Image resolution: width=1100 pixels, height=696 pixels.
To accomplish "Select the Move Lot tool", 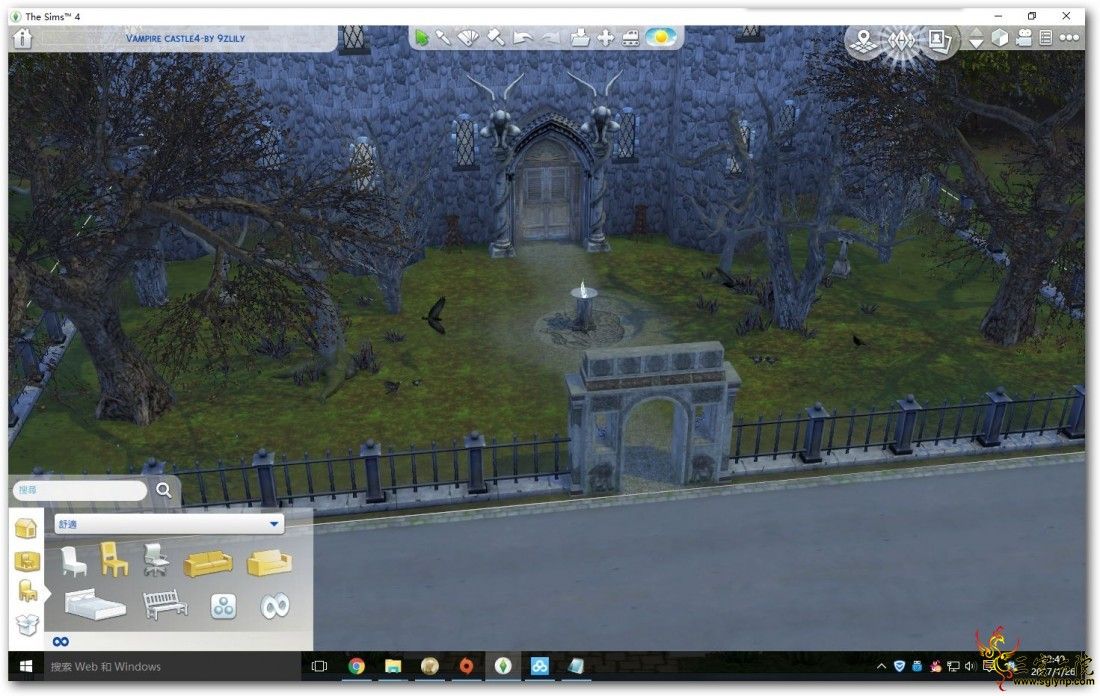I will click(x=605, y=37).
